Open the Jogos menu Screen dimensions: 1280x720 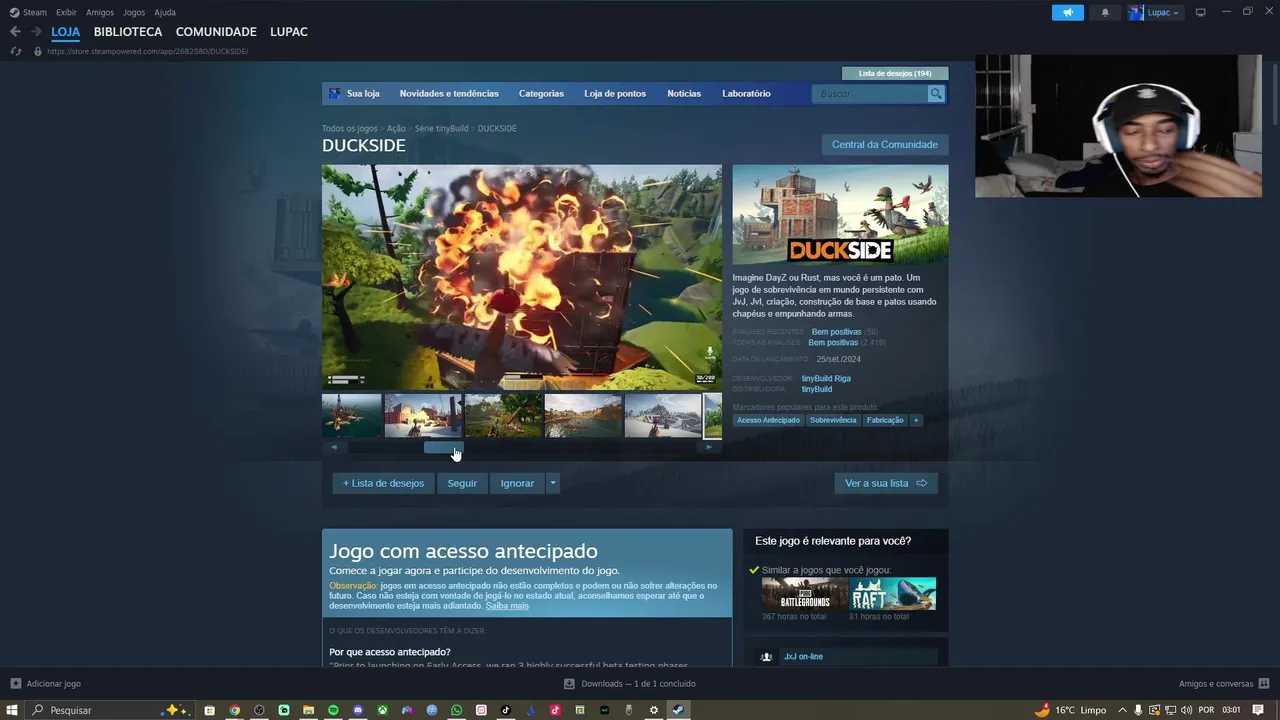click(134, 12)
